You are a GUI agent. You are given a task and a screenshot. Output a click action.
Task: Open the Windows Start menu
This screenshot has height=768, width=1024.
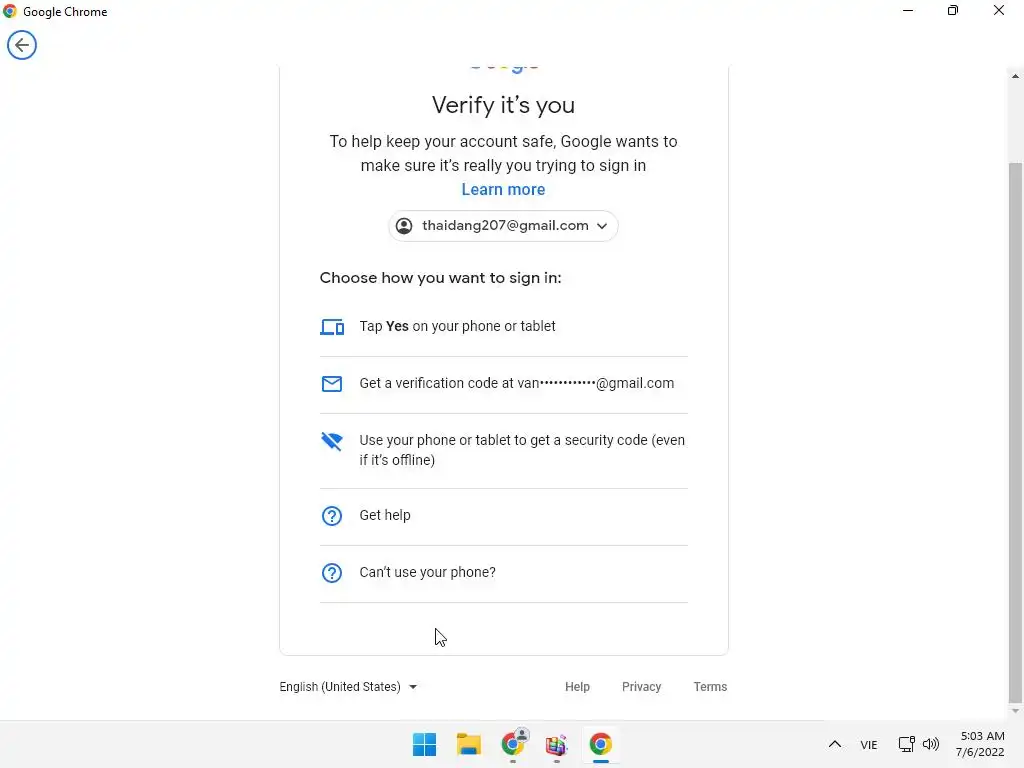(x=424, y=744)
